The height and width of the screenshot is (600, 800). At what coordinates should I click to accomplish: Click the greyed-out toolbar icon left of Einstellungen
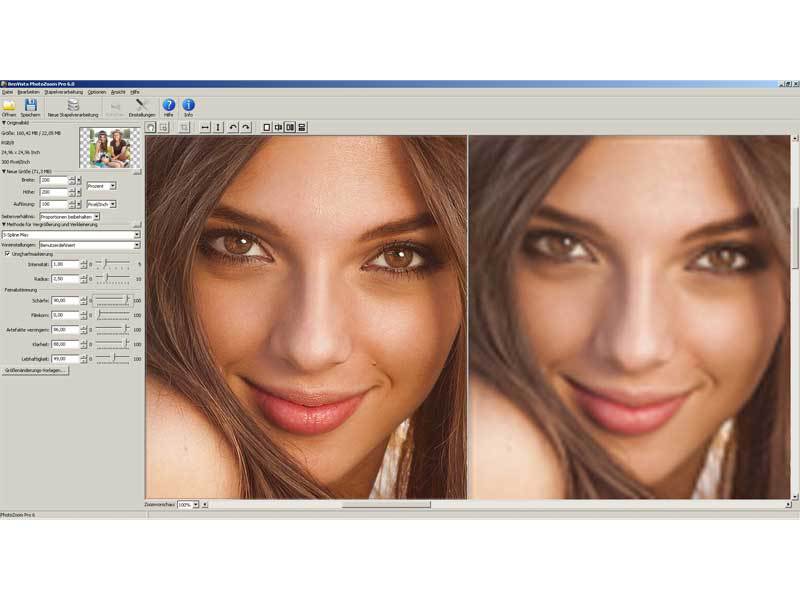click(115, 106)
